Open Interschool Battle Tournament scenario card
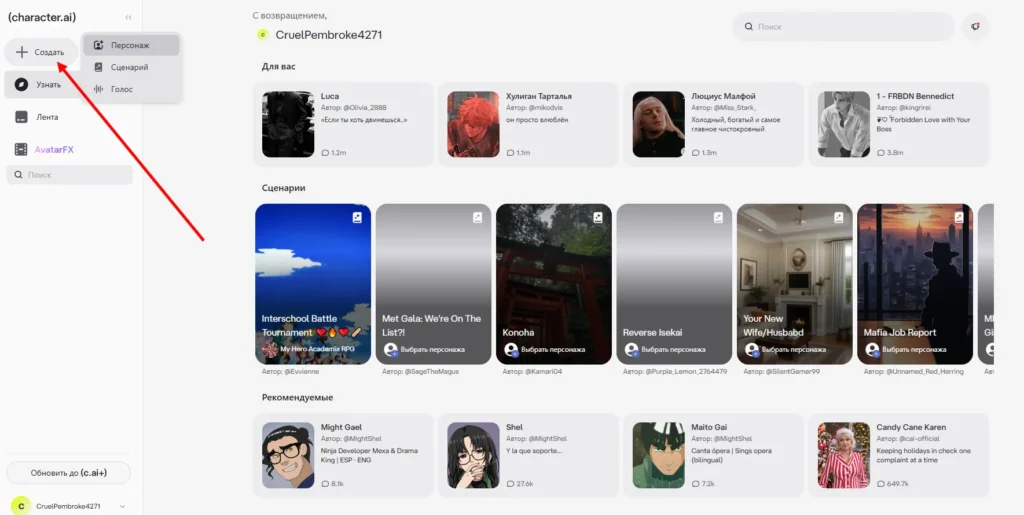The width and height of the screenshot is (1024, 515). pos(313,284)
